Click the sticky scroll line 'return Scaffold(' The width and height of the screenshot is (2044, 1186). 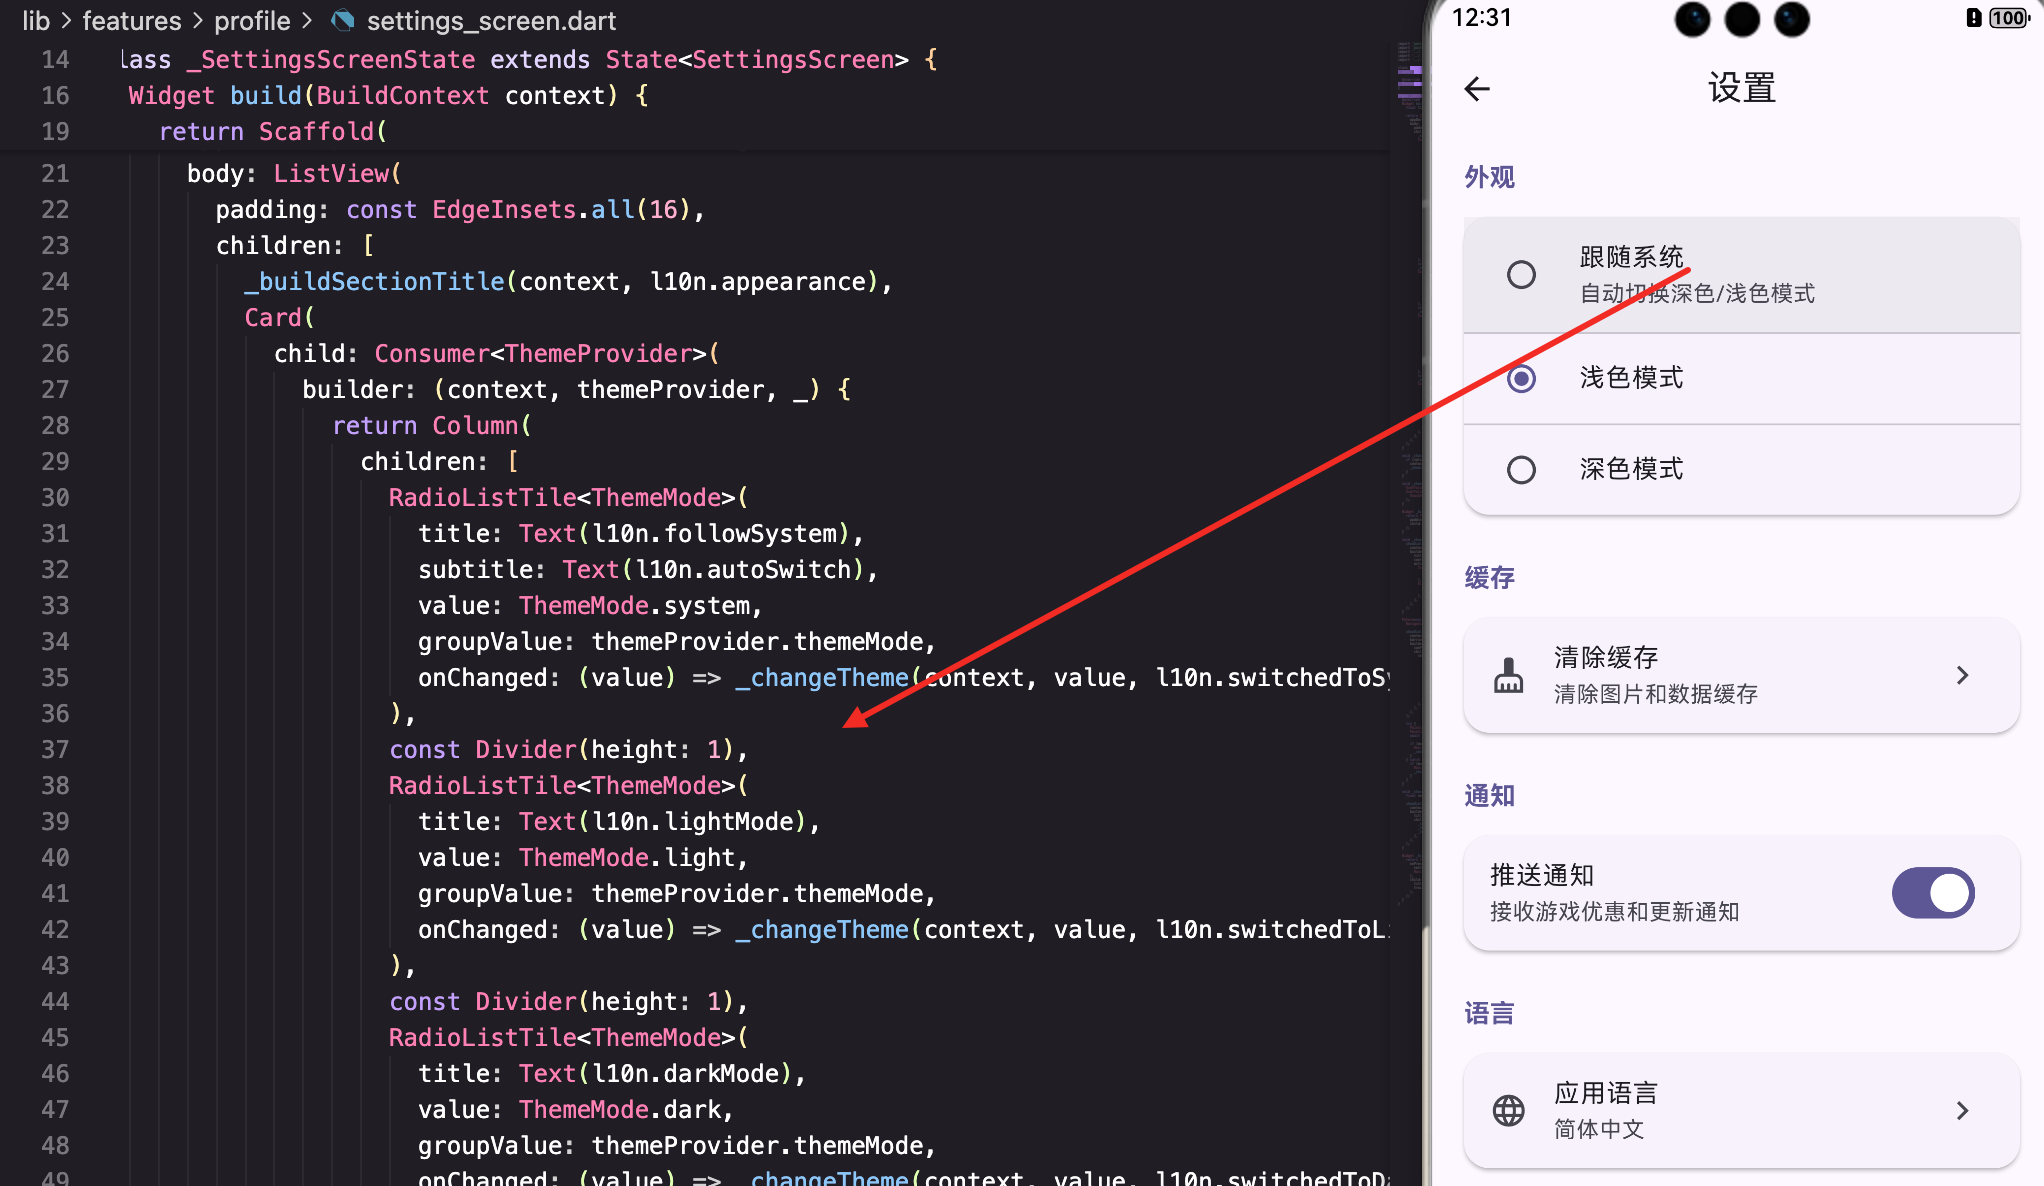click(272, 131)
